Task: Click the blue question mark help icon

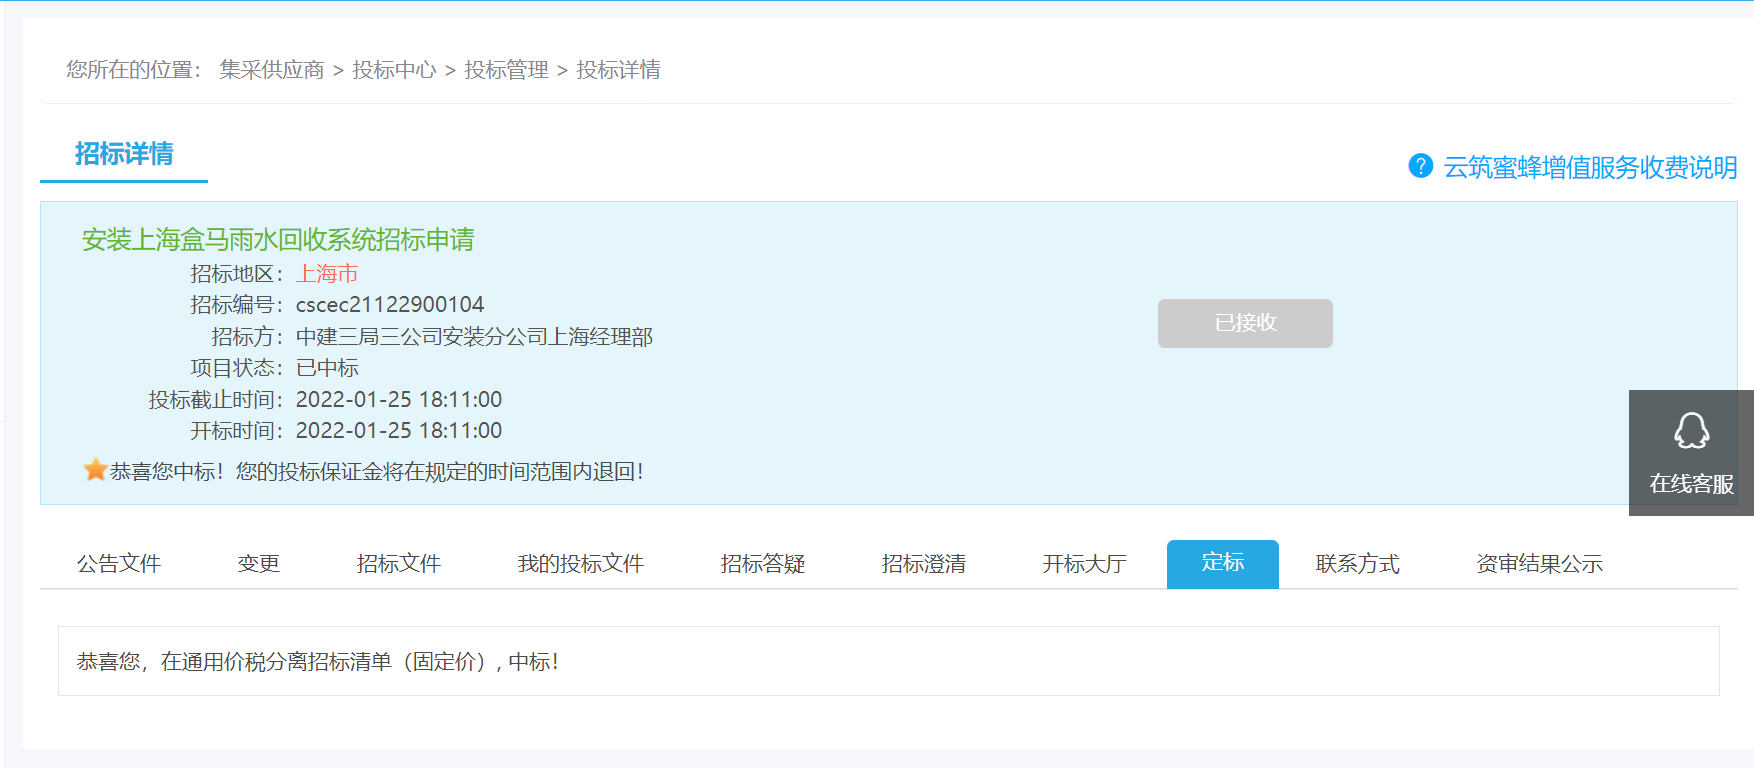Action: pyautogui.click(x=1420, y=166)
